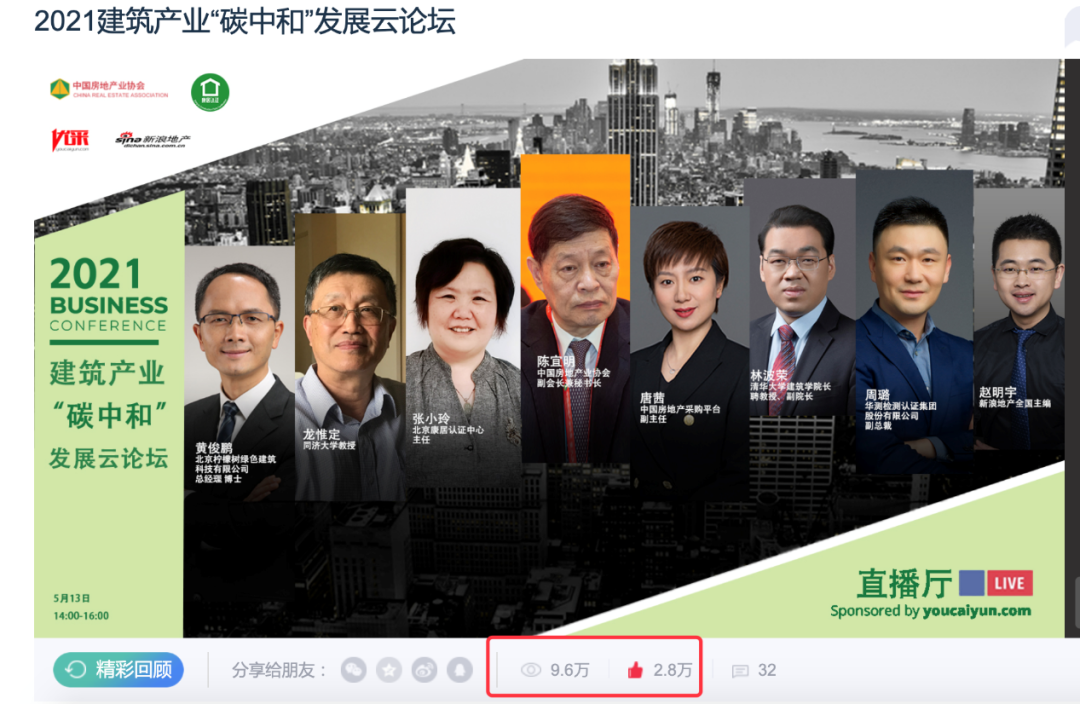Select speaker photo of 周璐
Viewport: 1080px width, 704px height.
(x=914, y=322)
